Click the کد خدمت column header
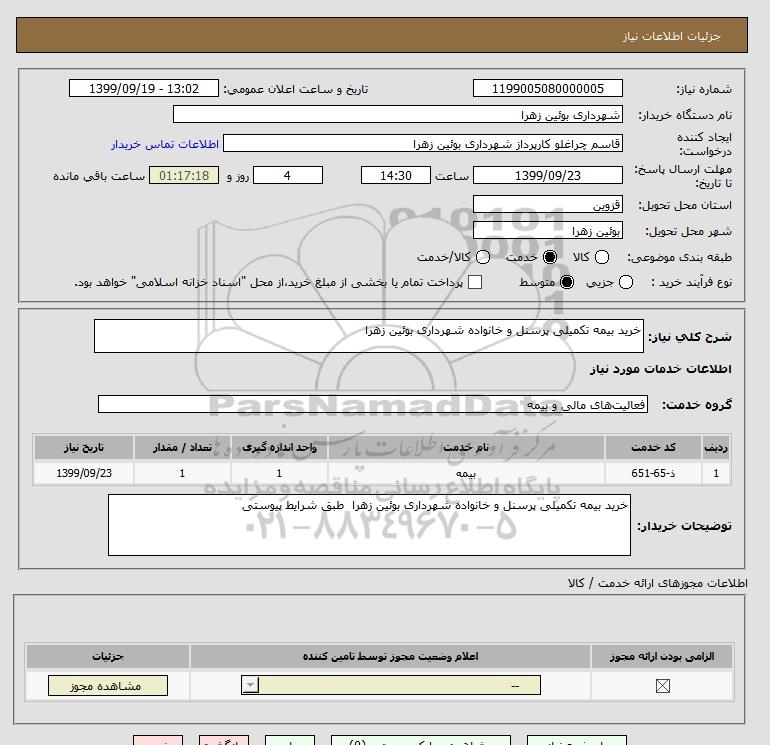This screenshot has height=745, width=770. (x=653, y=447)
